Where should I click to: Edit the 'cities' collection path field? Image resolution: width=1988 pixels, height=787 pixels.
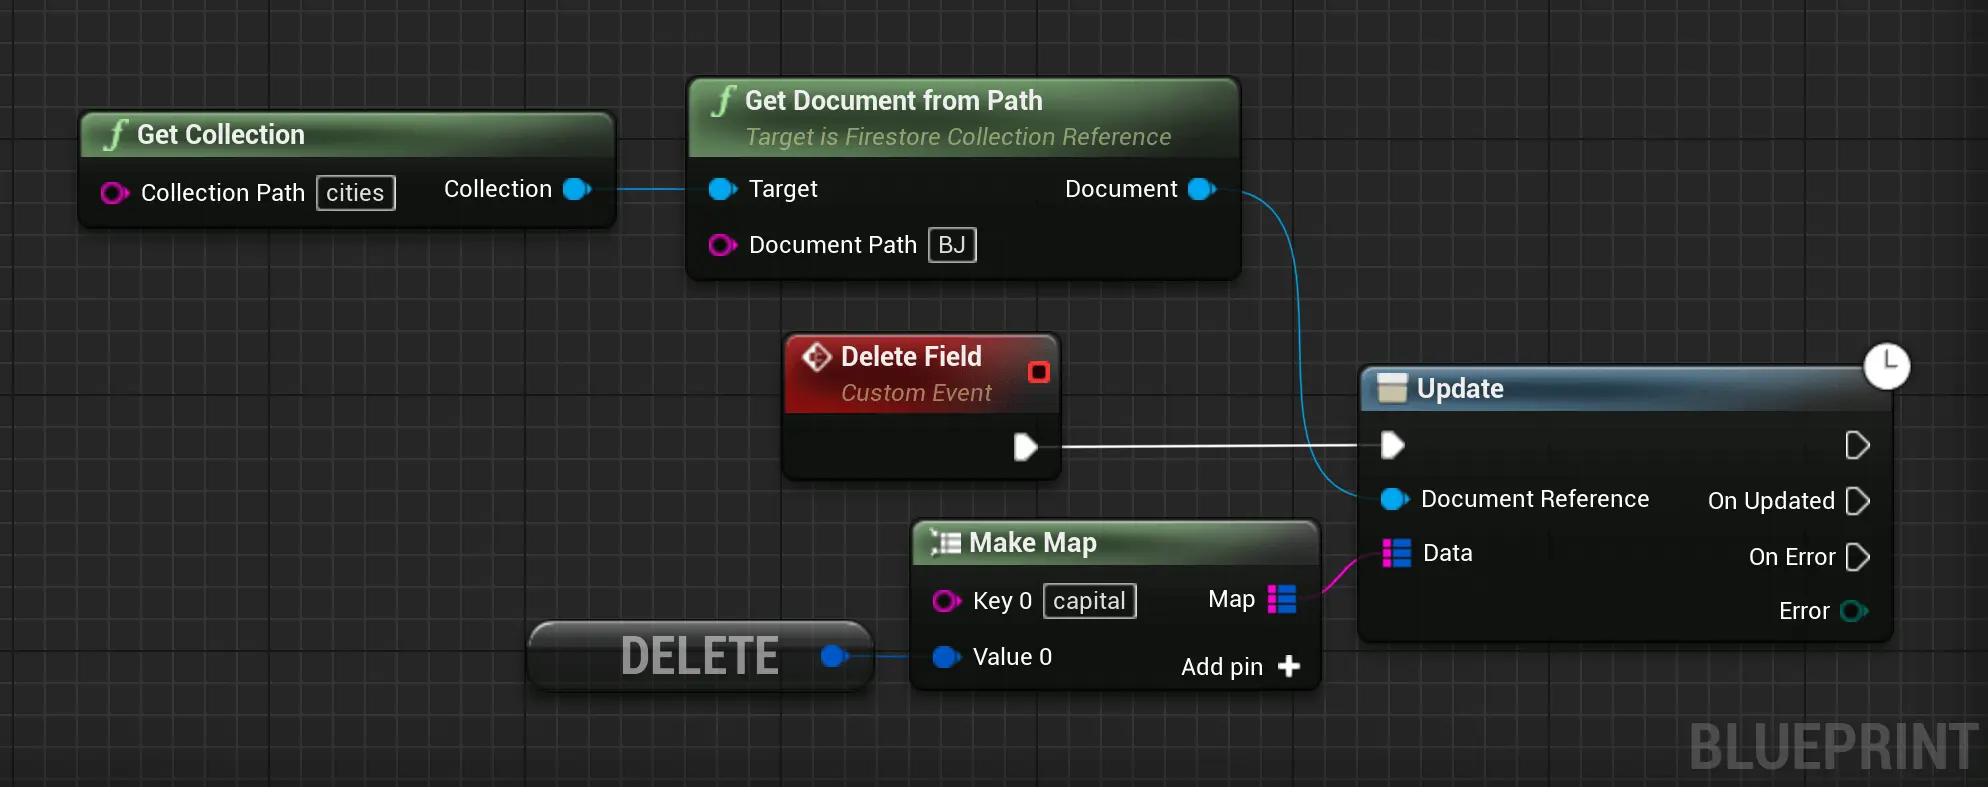pyautogui.click(x=355, y=193)
